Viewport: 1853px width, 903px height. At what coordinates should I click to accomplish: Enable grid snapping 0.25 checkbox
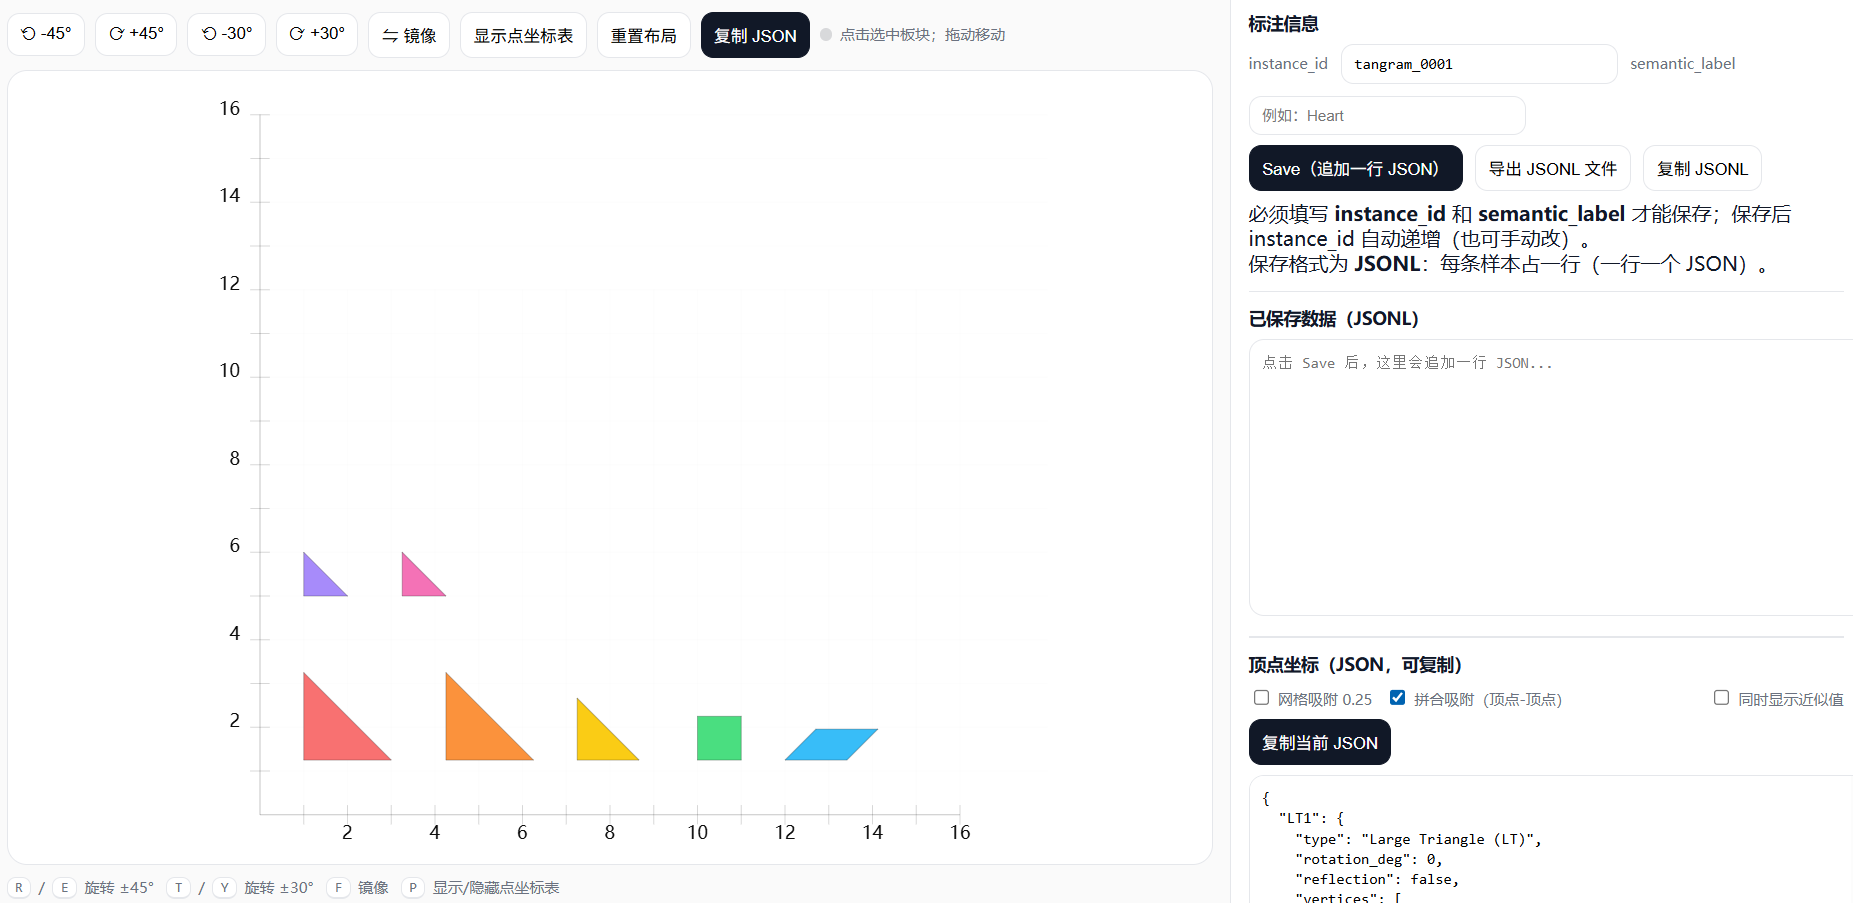click(1261, 698)
